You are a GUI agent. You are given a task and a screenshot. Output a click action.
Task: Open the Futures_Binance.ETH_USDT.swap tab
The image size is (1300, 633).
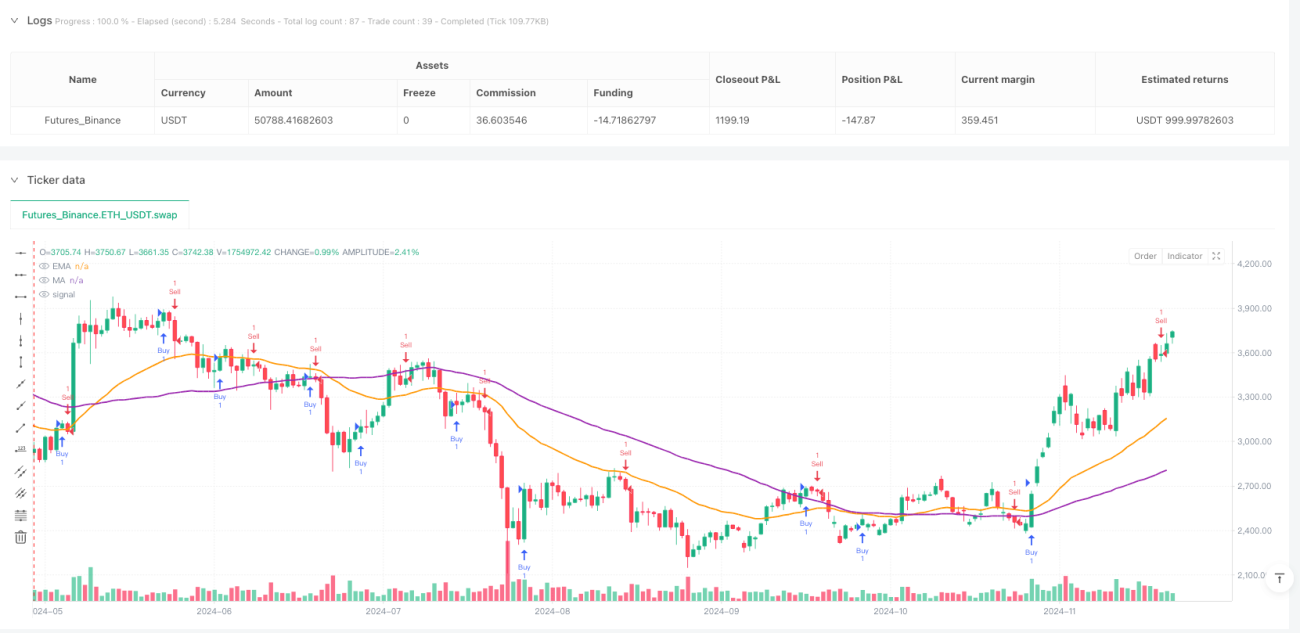click(x=99, y=214)
